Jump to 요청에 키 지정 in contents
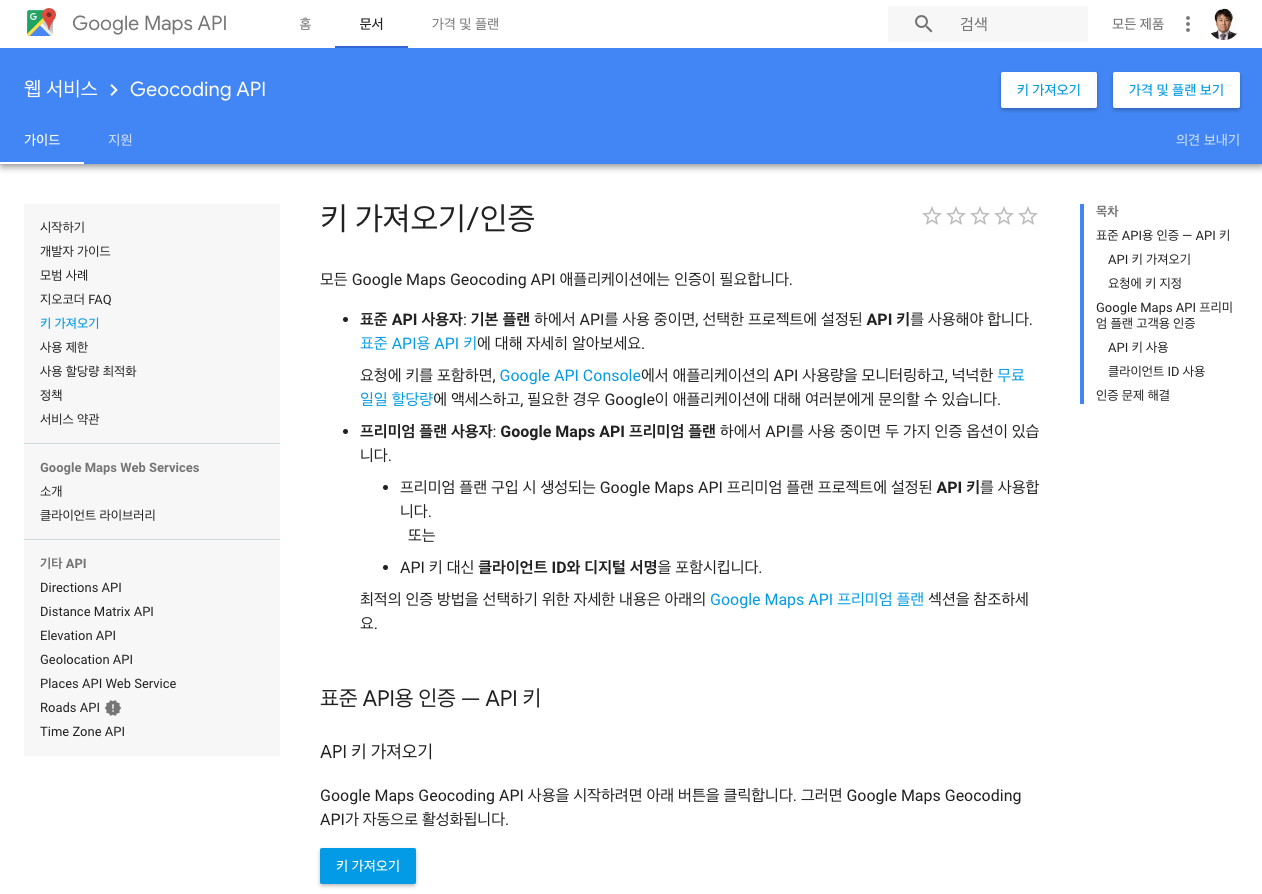 [1145, 284]
